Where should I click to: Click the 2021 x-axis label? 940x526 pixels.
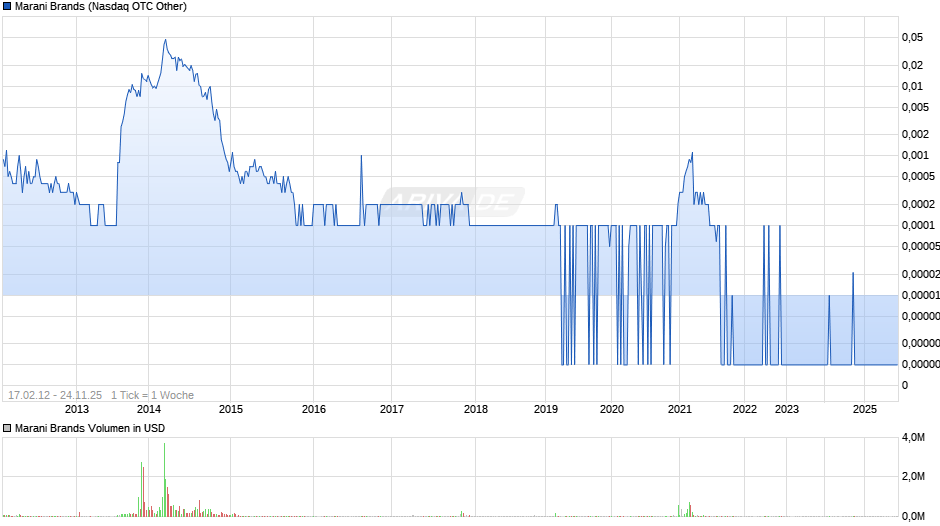click(x=679, y=410)
